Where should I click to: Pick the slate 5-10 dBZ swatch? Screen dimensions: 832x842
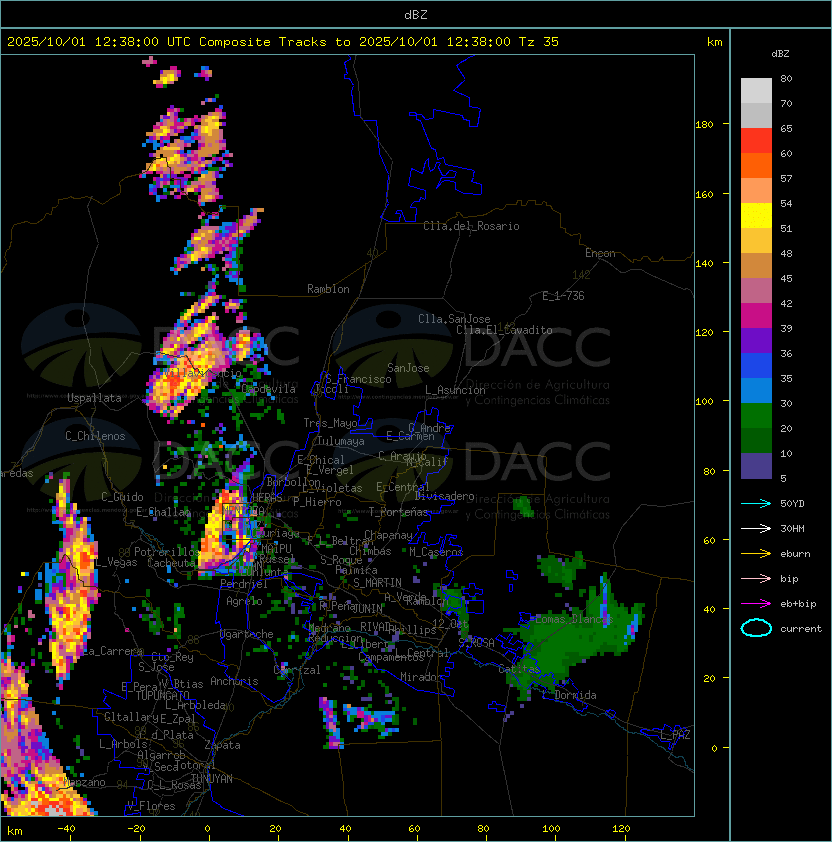click(756, 466)
